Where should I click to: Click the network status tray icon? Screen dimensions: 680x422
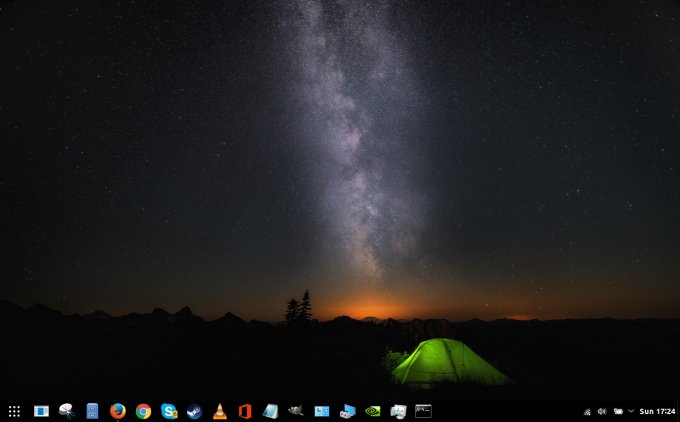[587, 412]
